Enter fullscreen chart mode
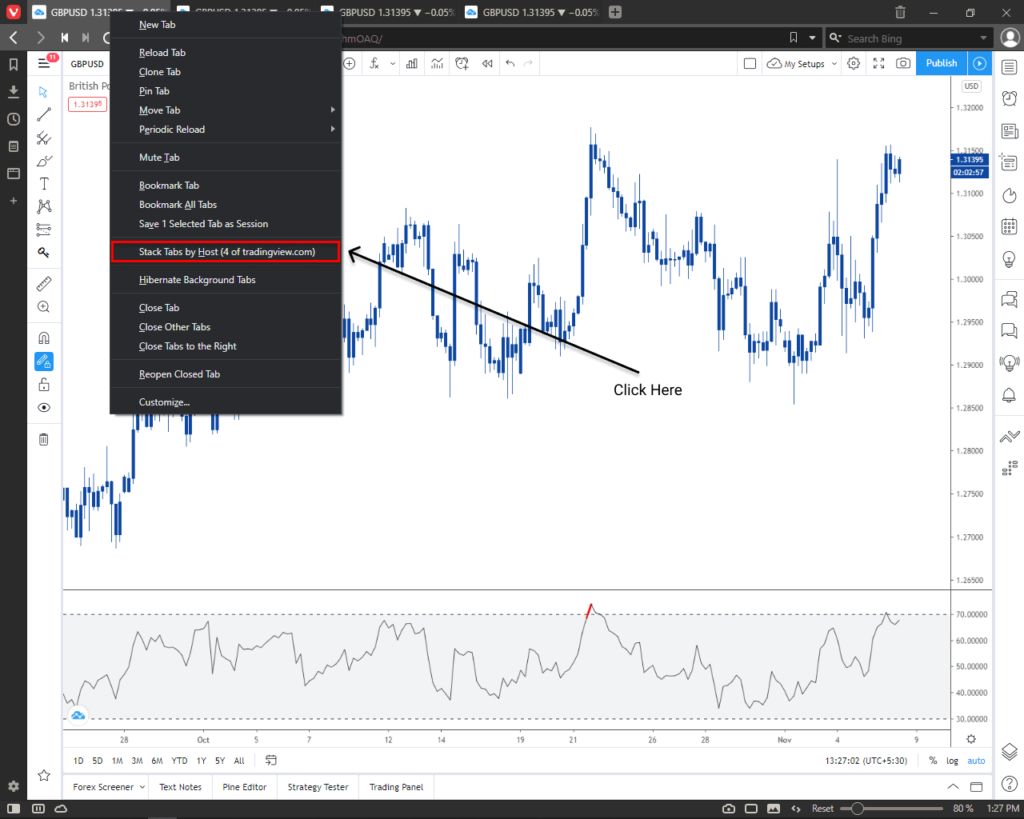Screen dimensions: 1024x819 tap(878, 63)
